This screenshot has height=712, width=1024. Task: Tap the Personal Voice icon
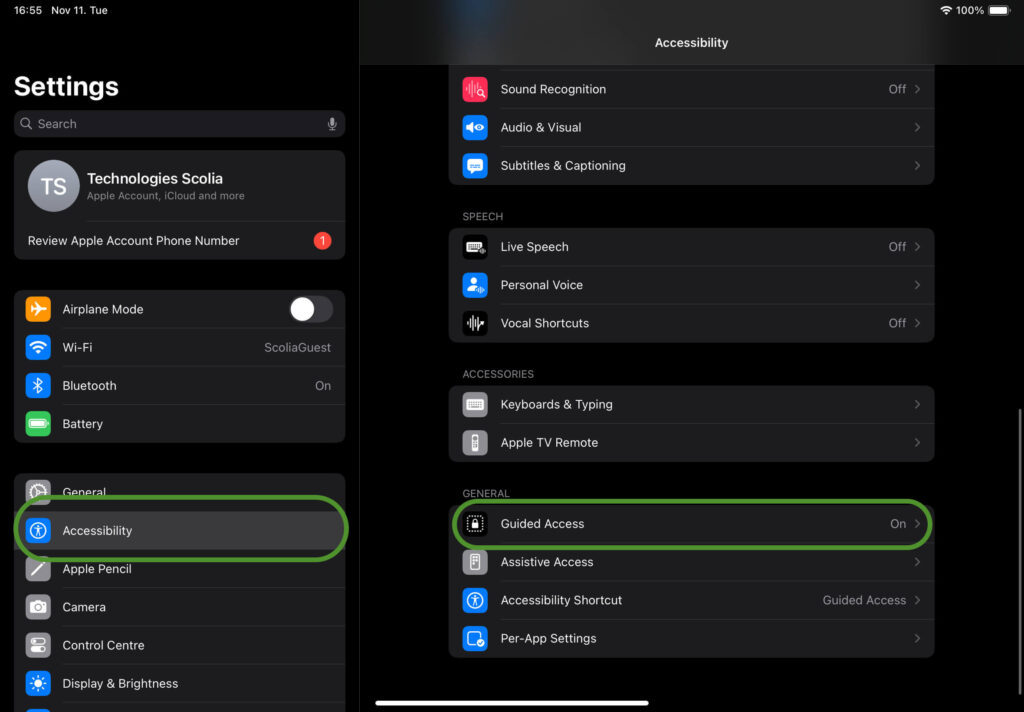(x=475, y=285)
